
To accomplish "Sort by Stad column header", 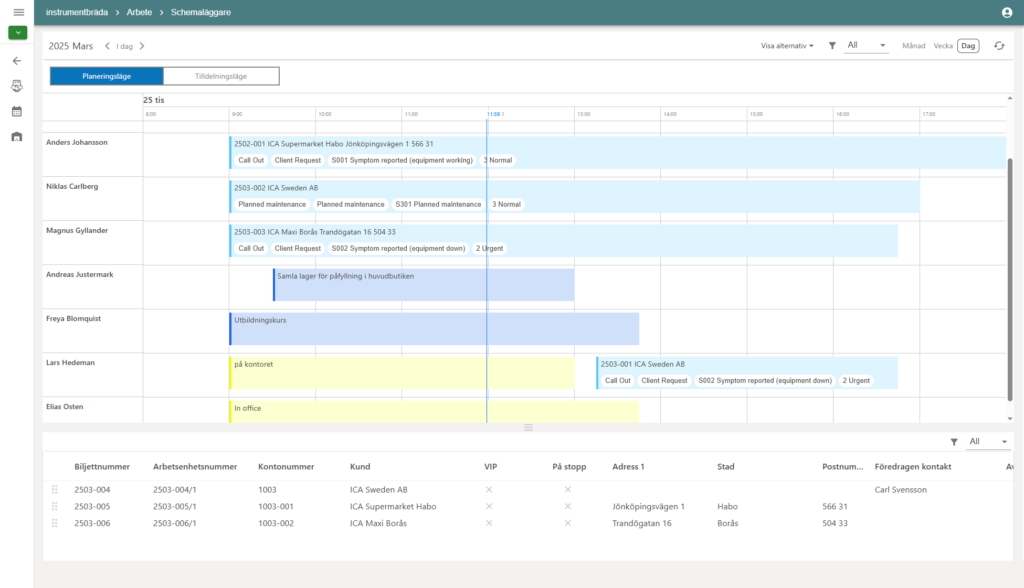I will (x=726, y=466).
